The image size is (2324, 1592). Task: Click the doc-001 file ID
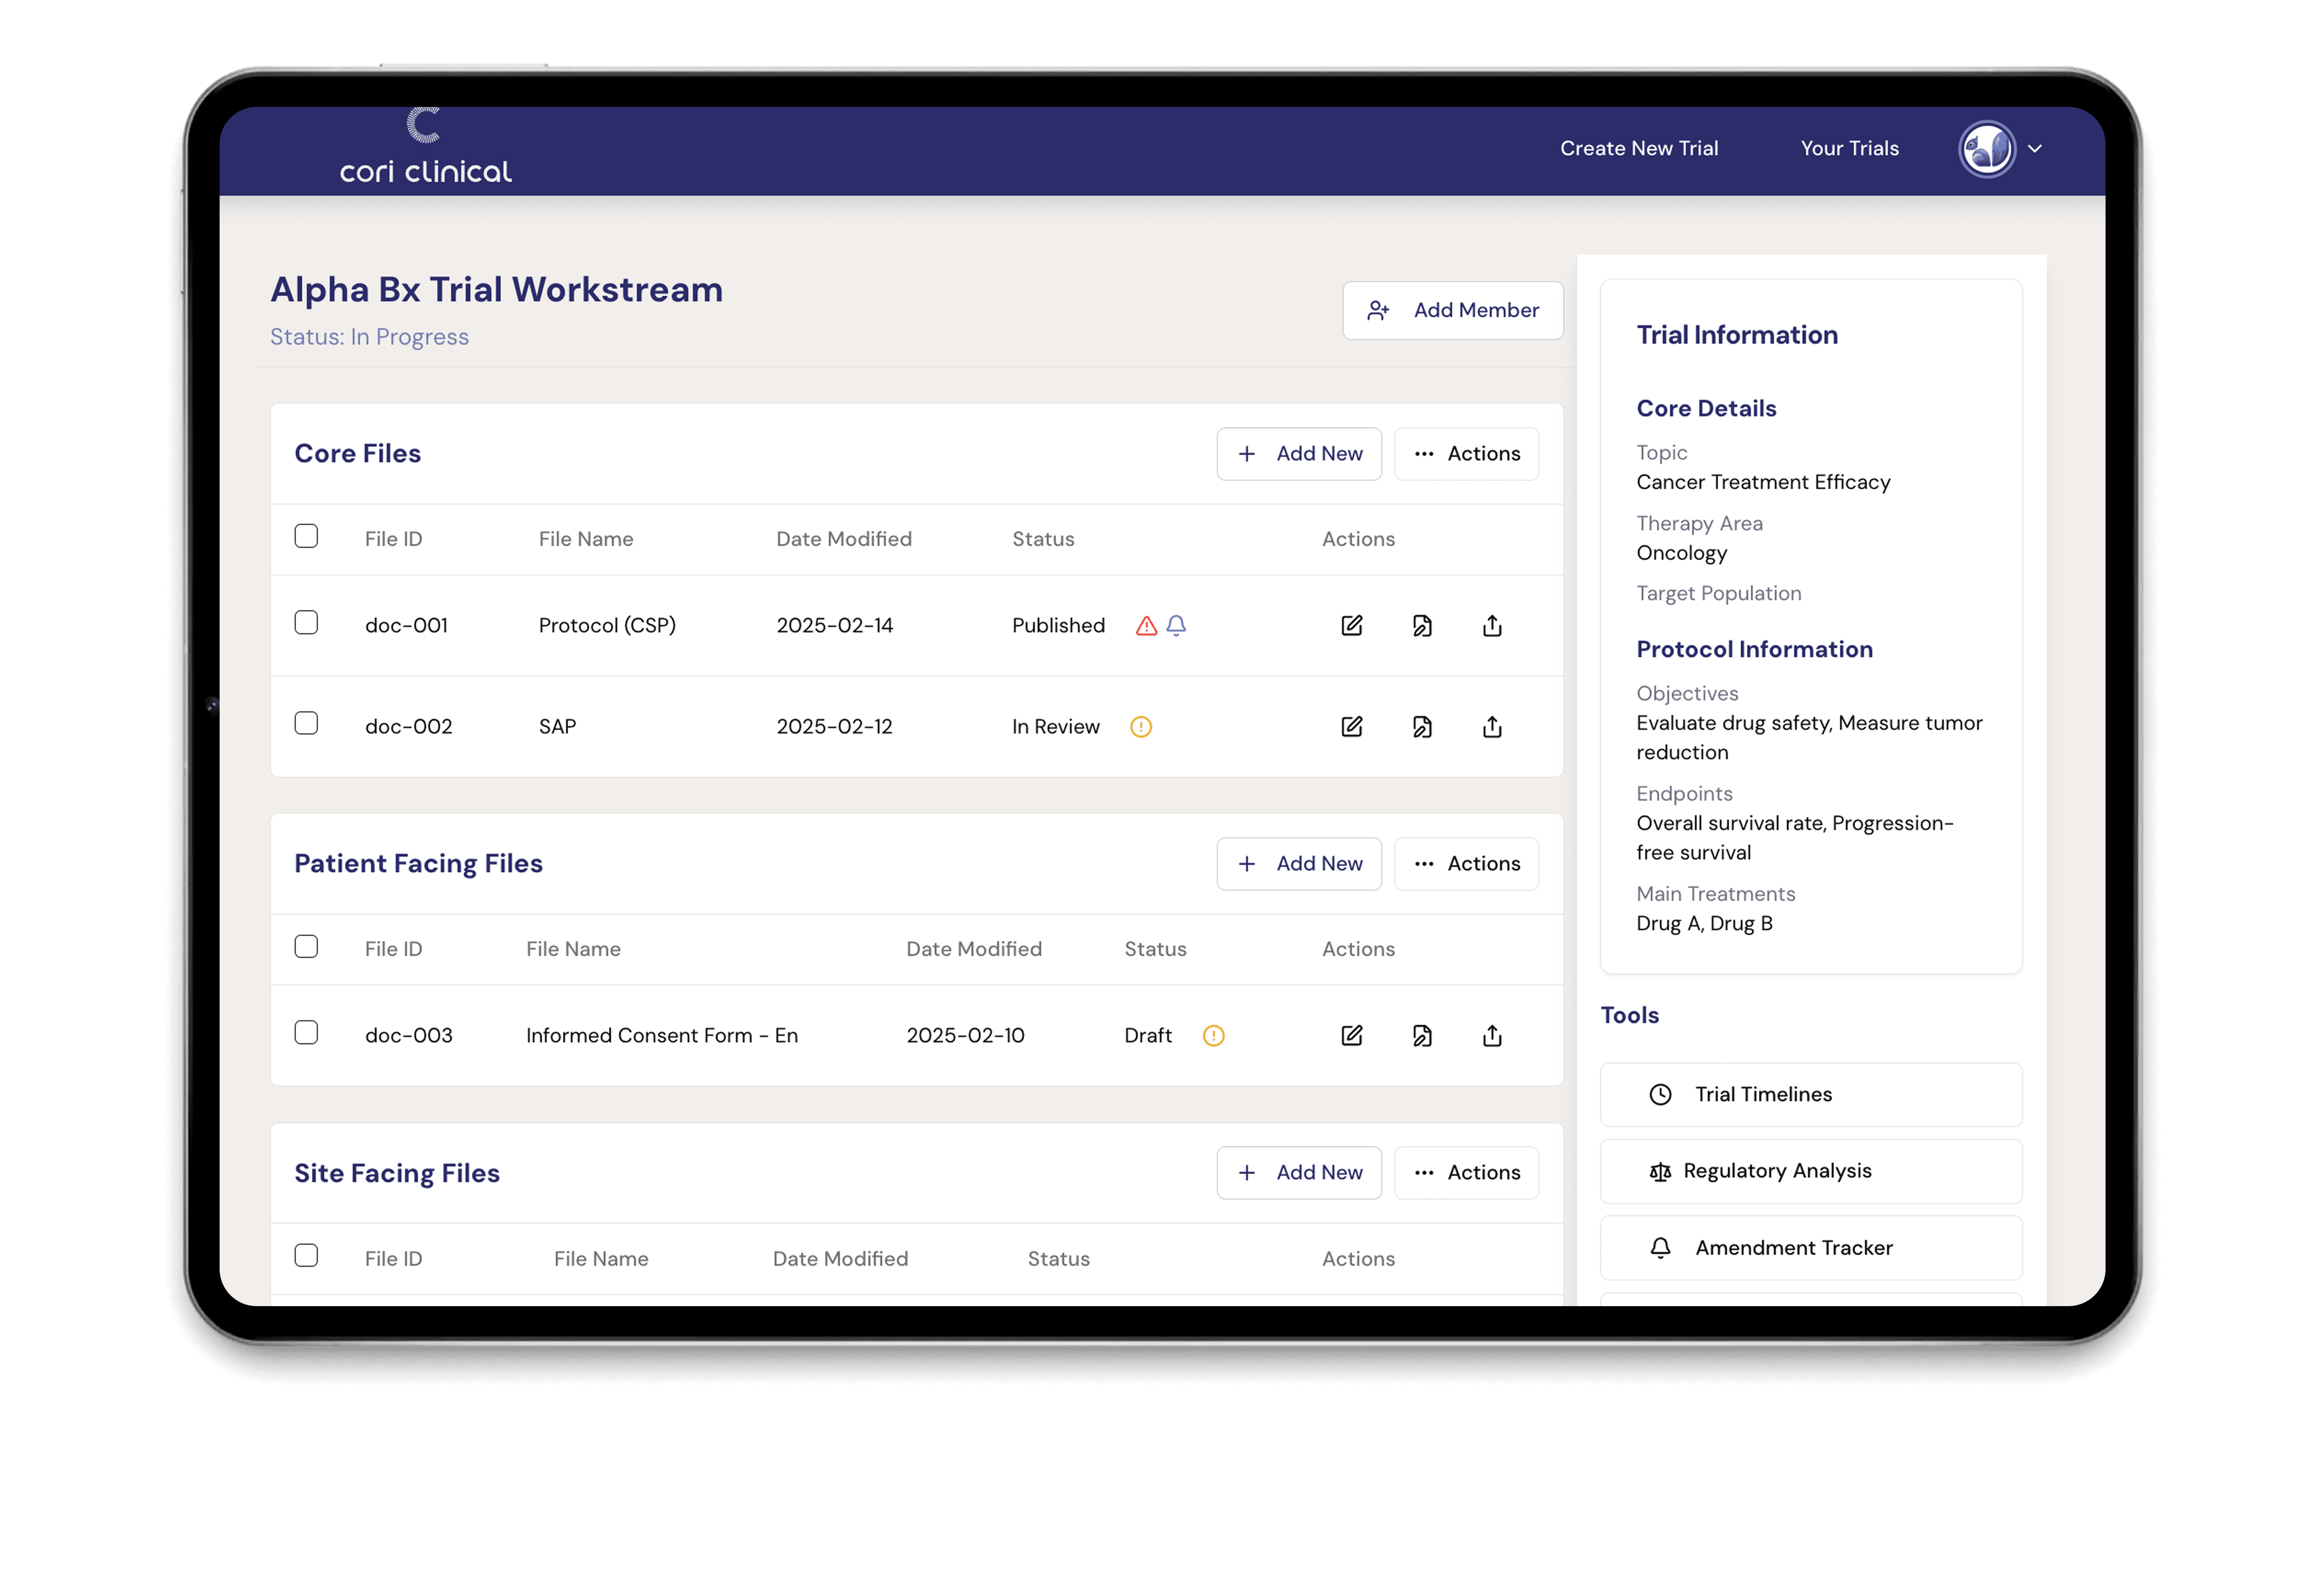(x=406, y=626)
